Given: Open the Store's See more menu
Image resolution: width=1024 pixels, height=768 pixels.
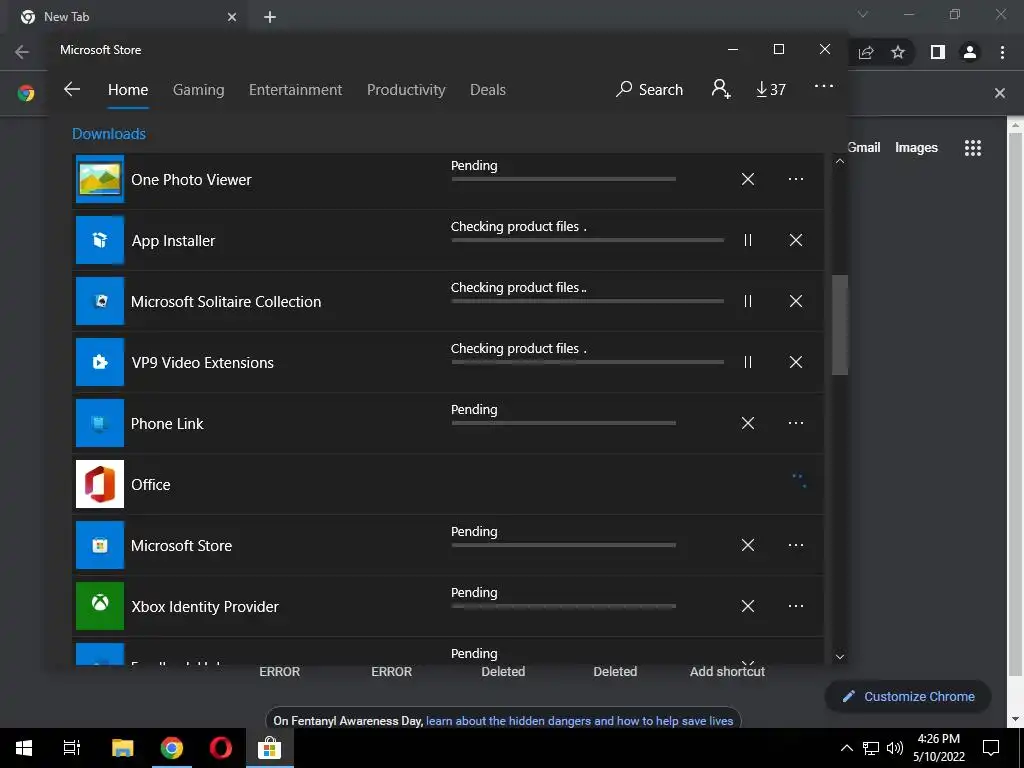Looking at the screenshot, I should [824, 86].
